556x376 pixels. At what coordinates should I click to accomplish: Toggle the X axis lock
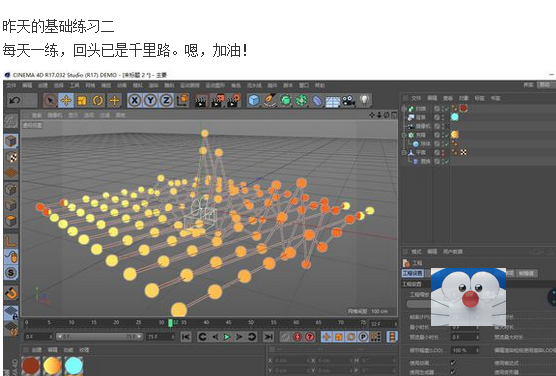tap(134, 101)
